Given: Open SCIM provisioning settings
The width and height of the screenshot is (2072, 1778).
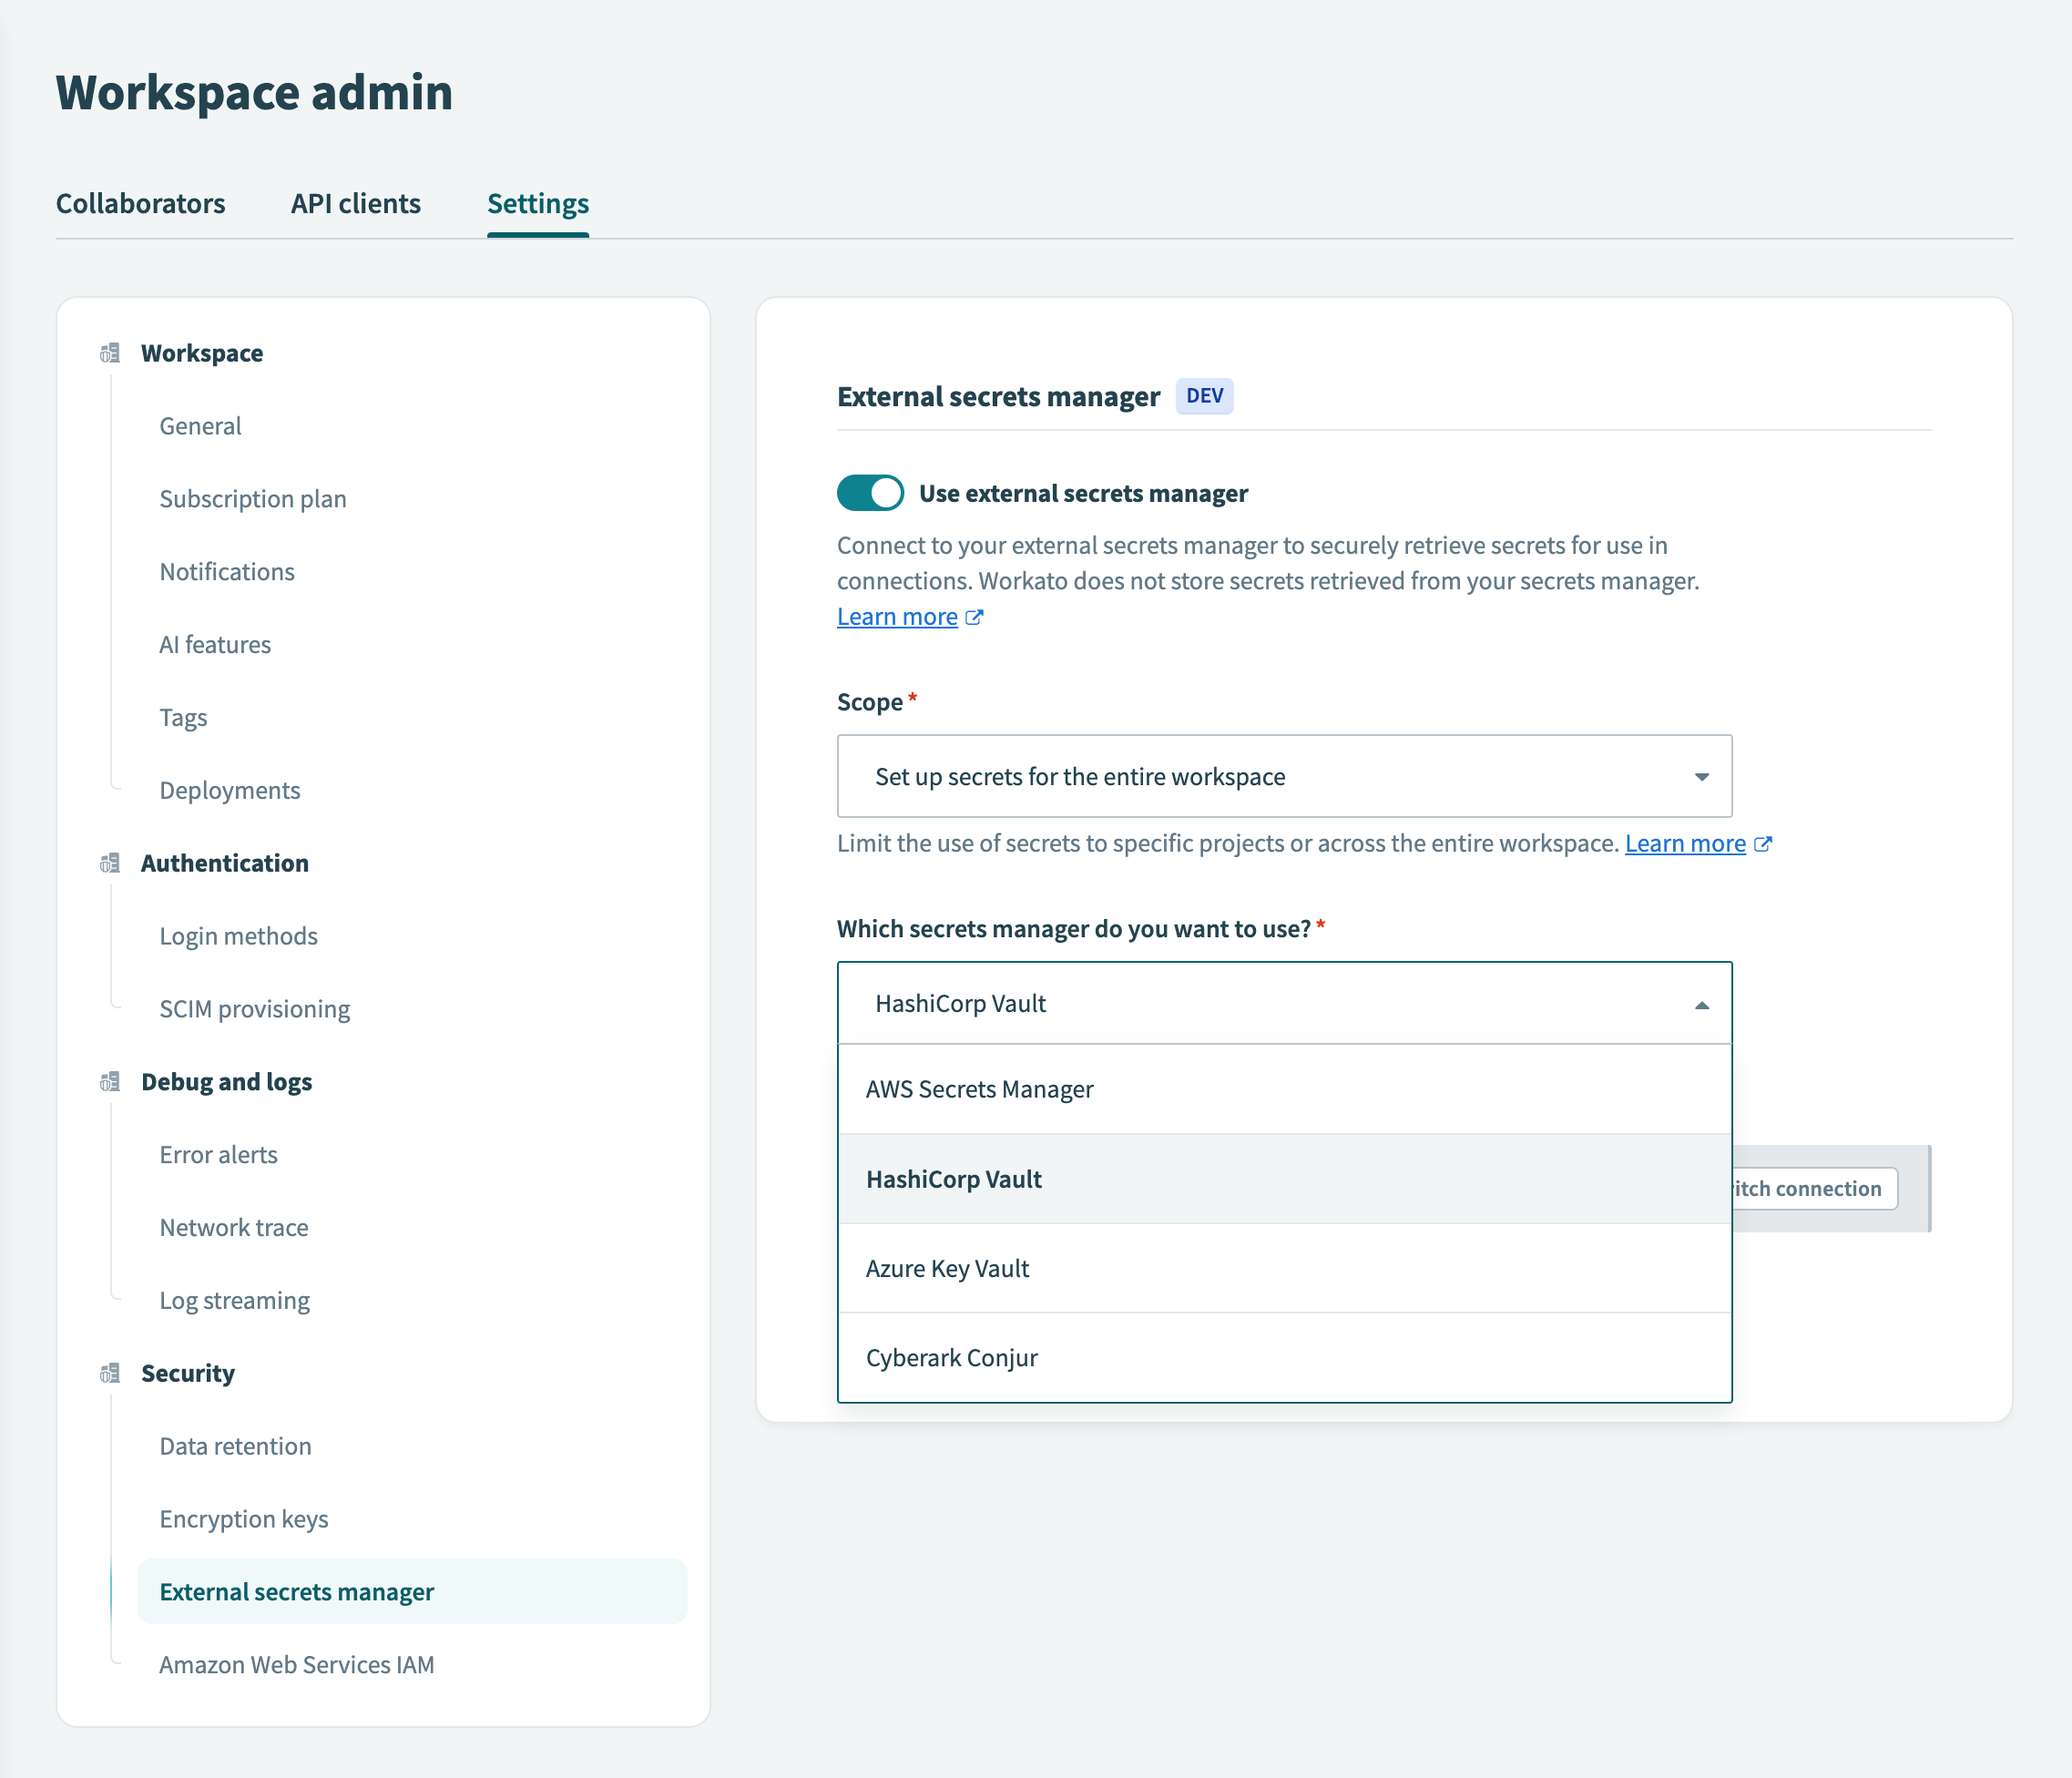Looking at the screenshot, I should click(x=254, y=1008).
